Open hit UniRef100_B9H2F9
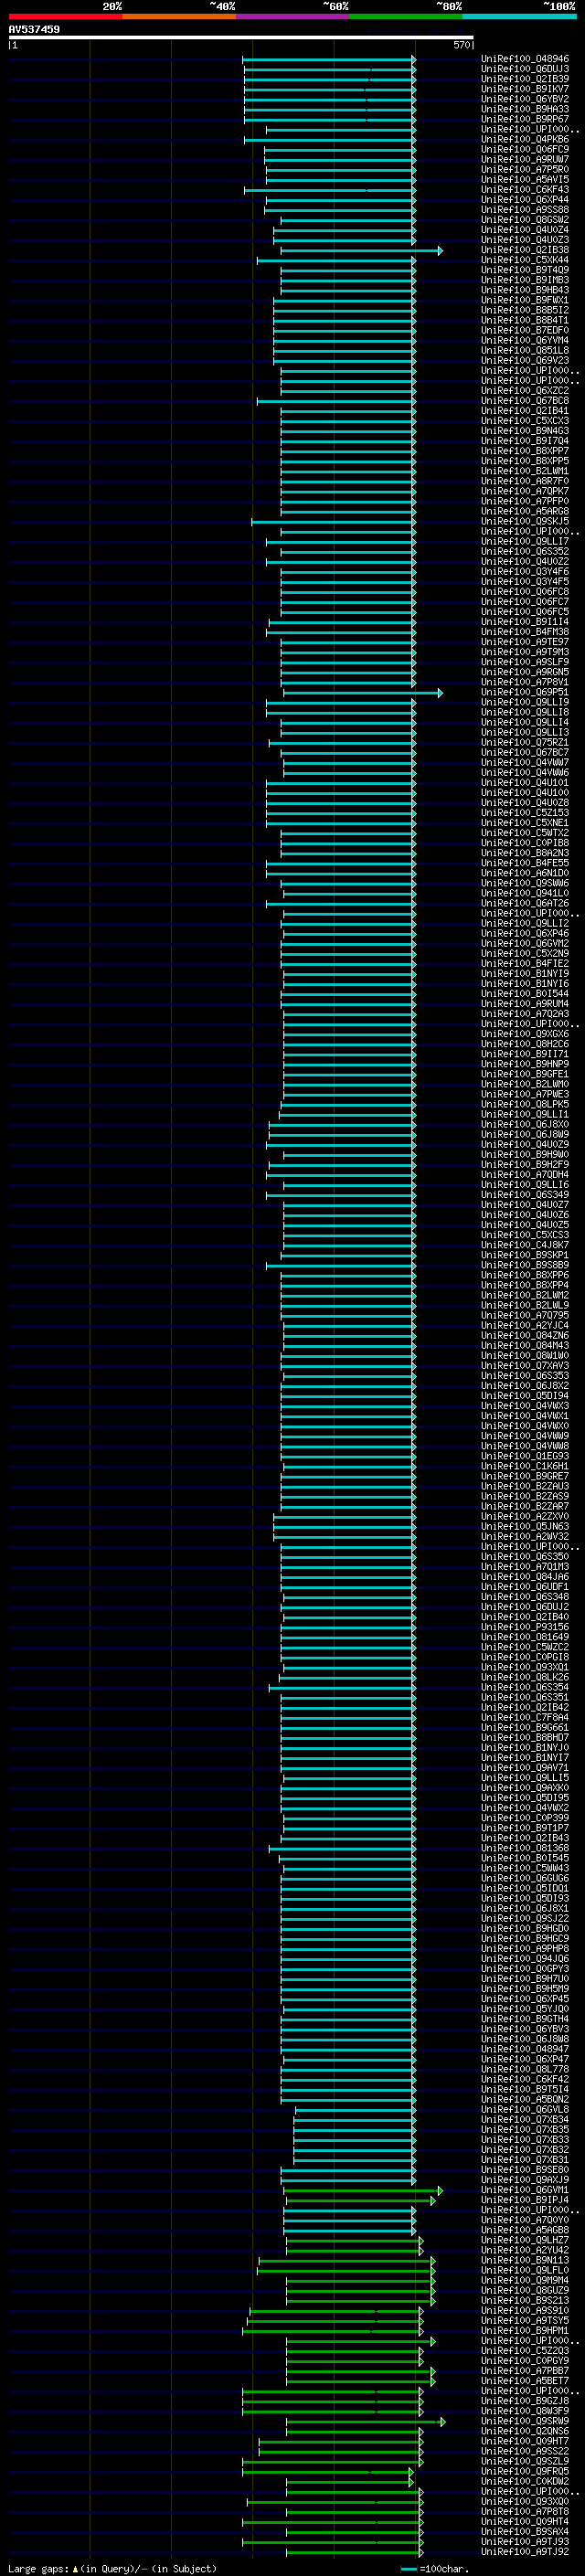Viewport: 585px width, 2576px height. click(525, 1164)
